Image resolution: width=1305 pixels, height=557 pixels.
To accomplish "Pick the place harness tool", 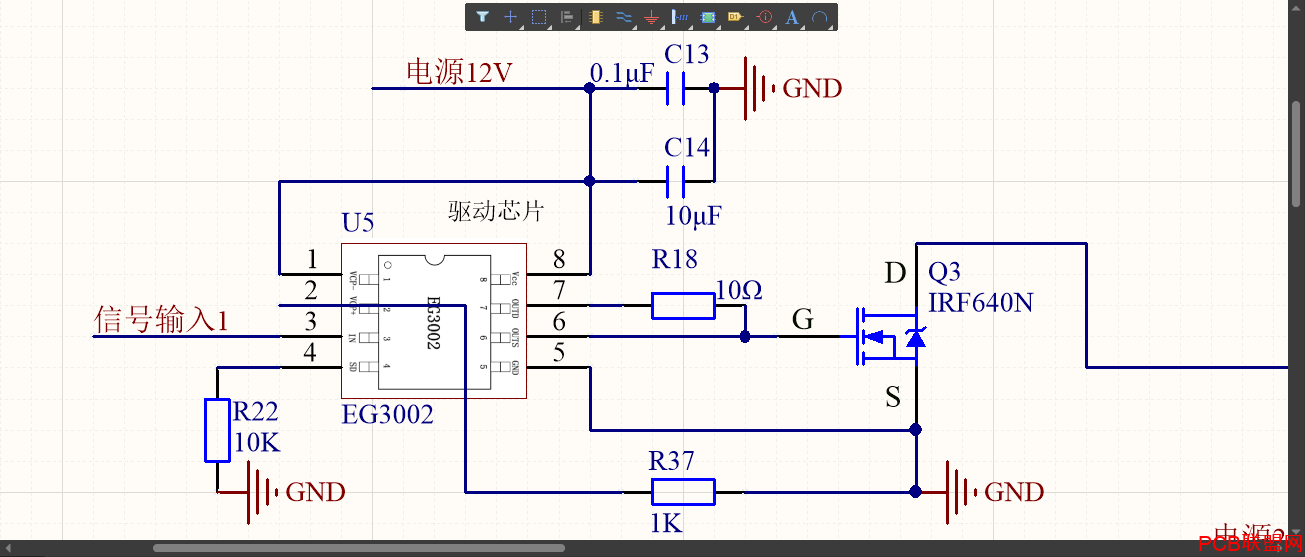I will point(680,17).
